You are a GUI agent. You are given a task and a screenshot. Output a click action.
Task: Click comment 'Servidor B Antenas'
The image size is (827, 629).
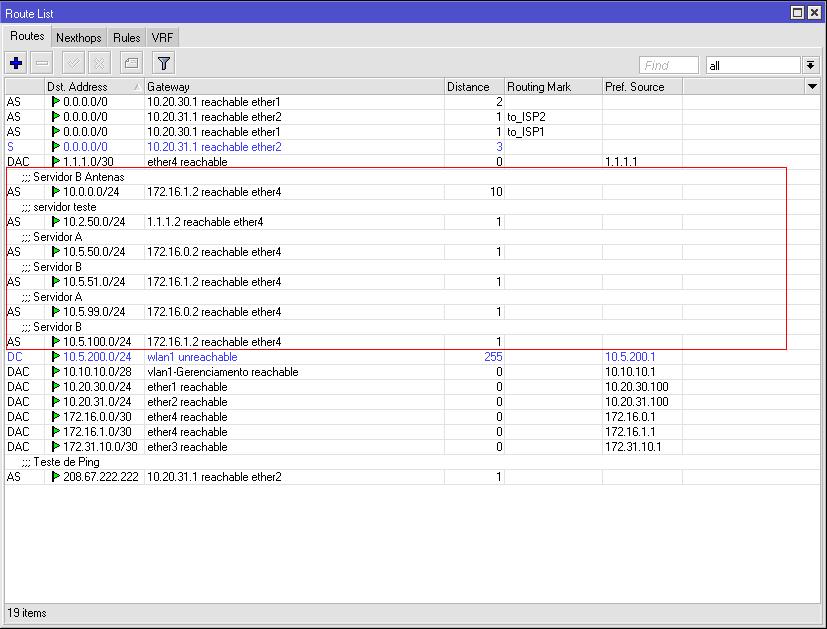click(x=79, y=177)
